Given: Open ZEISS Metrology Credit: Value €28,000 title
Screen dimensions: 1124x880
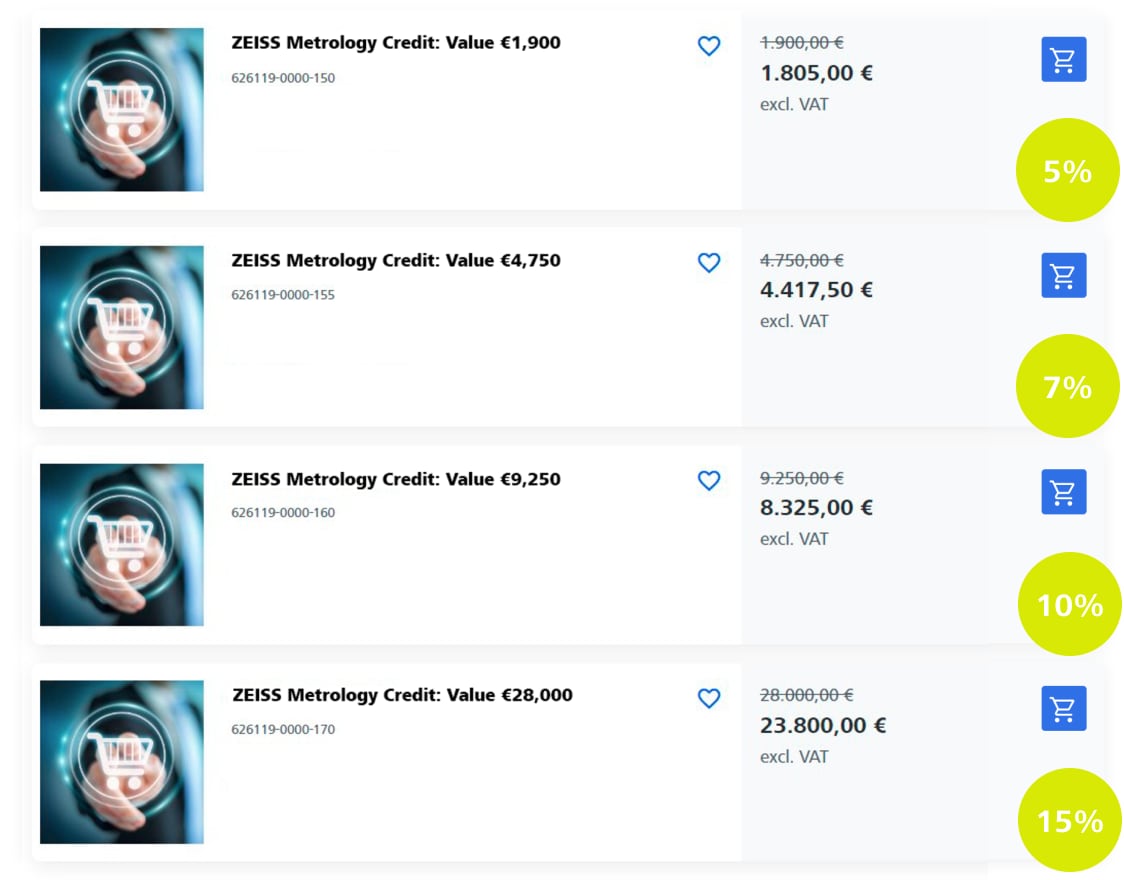Looking at the screenshot, I should [402, 695].
